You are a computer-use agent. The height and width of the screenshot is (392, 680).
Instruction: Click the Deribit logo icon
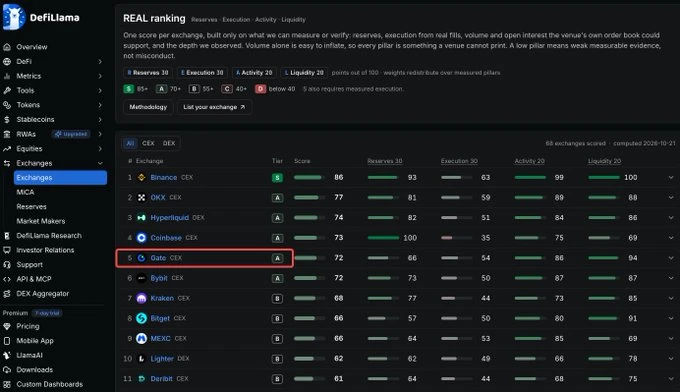pyautogui.click(x=141, y=379)
